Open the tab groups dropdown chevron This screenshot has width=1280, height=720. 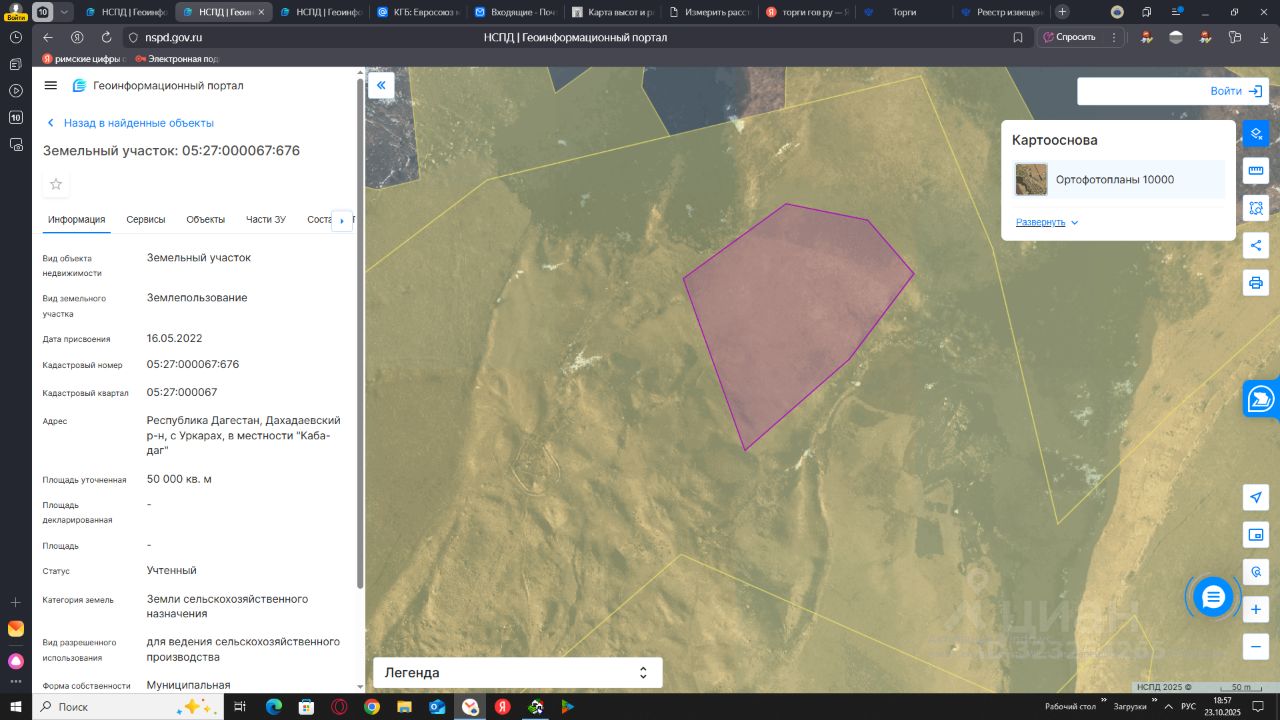(x=65, y=12)
